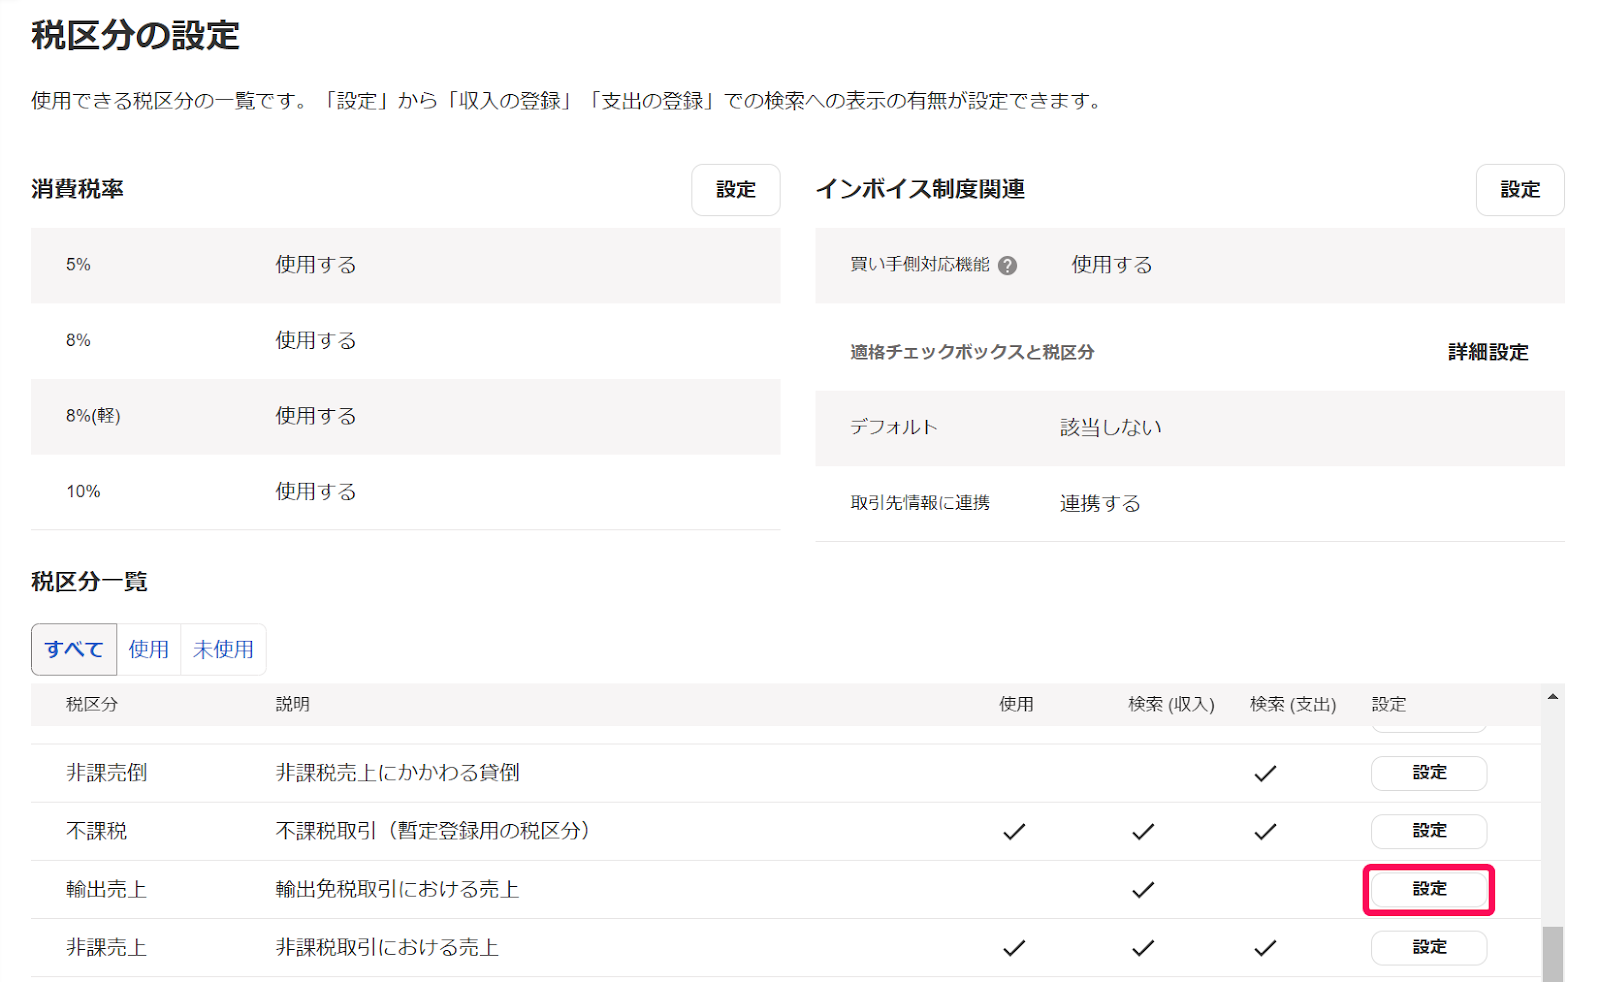This screenshot has width=1600, height=982.
Task: Click the 8%(軽) tax rate label
Action: coord(93,416)
